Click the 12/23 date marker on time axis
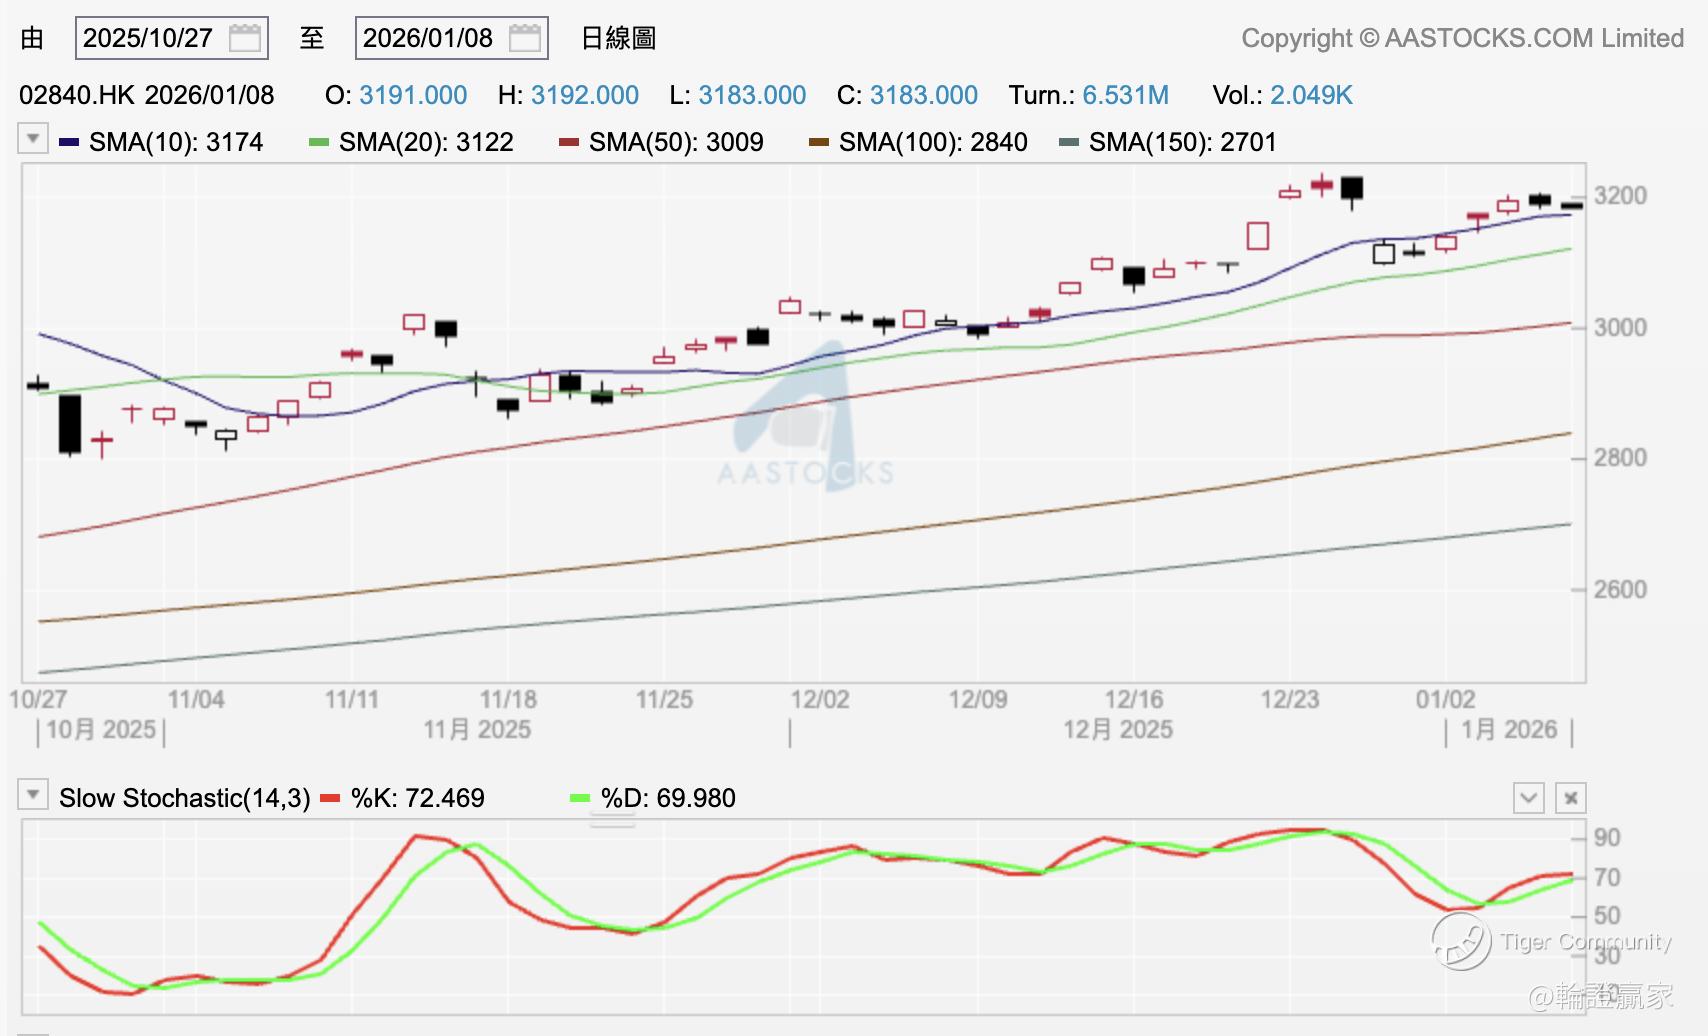Screen dimensions: 1708x1036 1289,700
